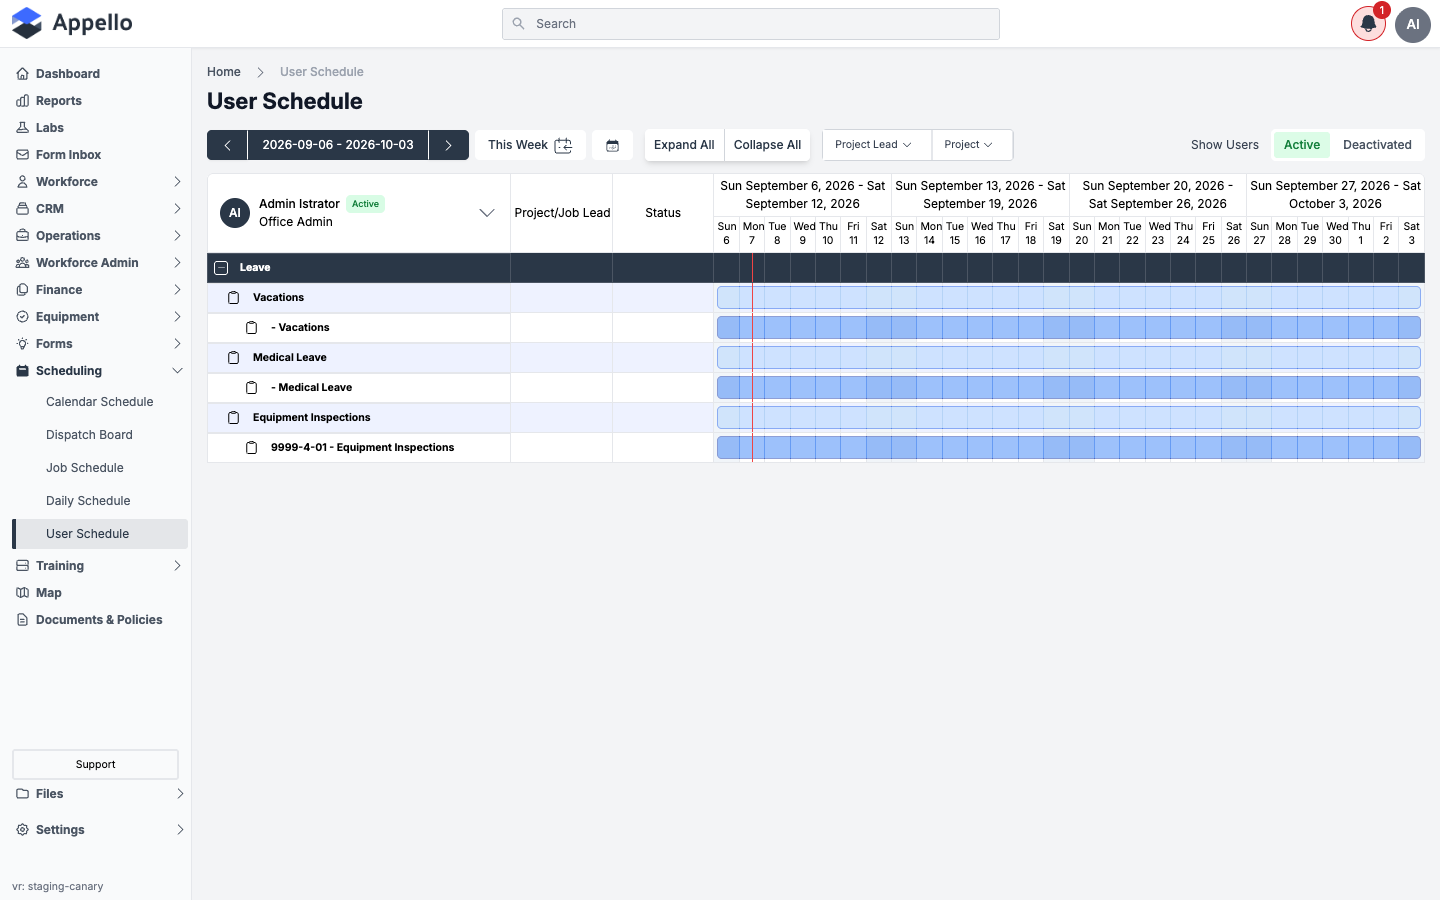Click the Expand All button
The image size is (1440, 918).
[x=684, y=145]
